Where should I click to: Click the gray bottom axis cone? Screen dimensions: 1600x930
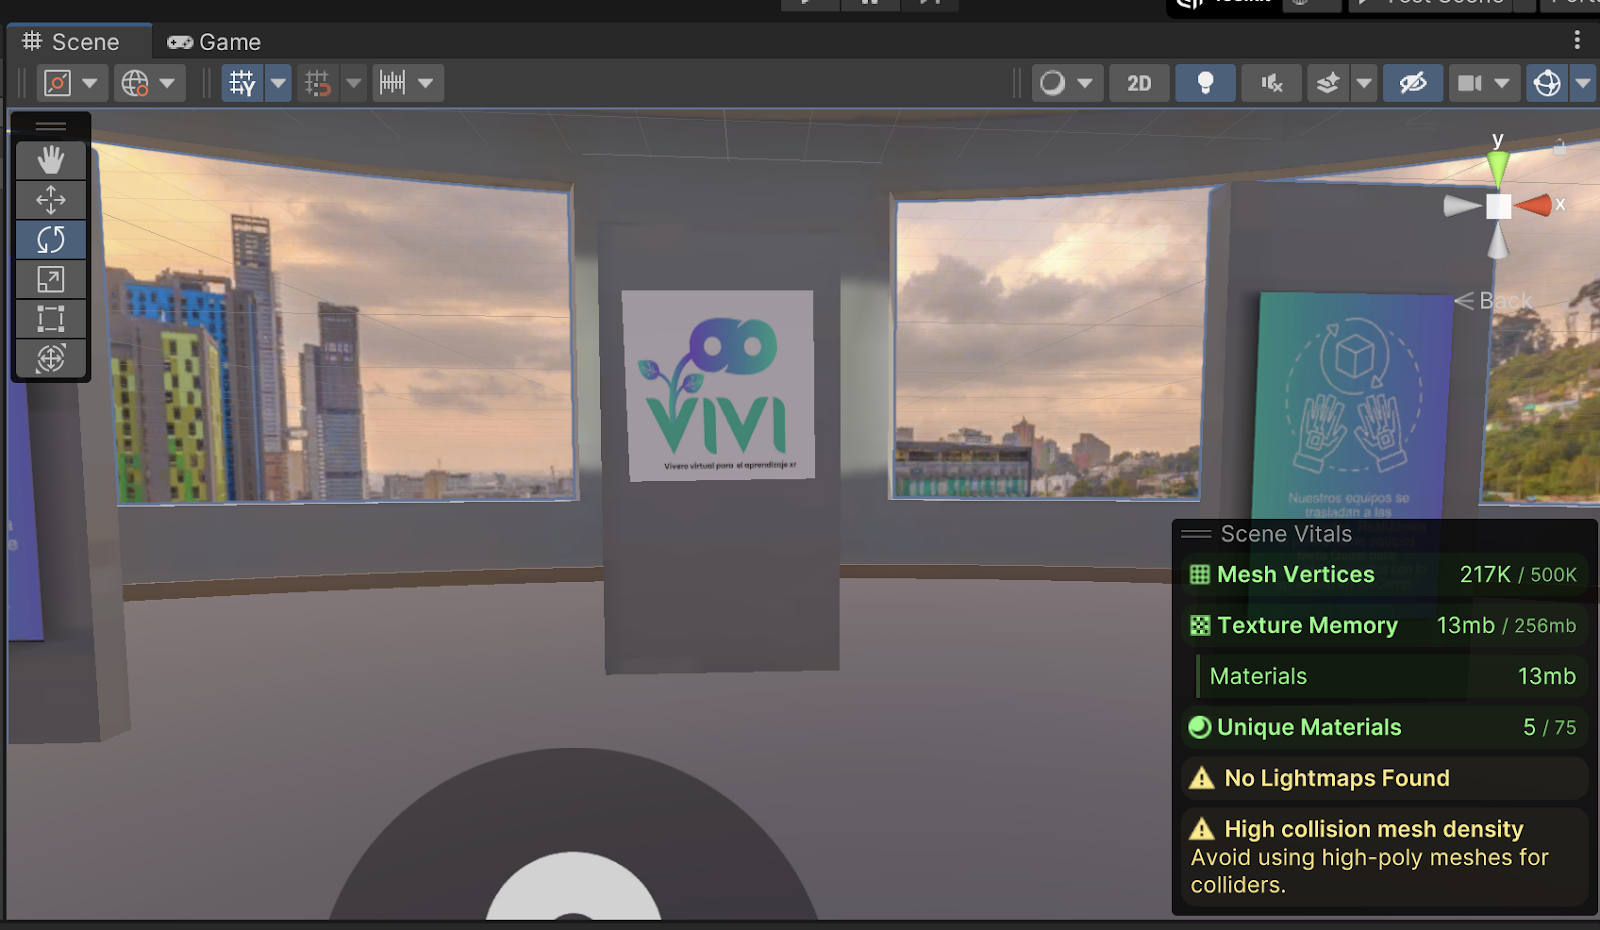coord(1498,241)
